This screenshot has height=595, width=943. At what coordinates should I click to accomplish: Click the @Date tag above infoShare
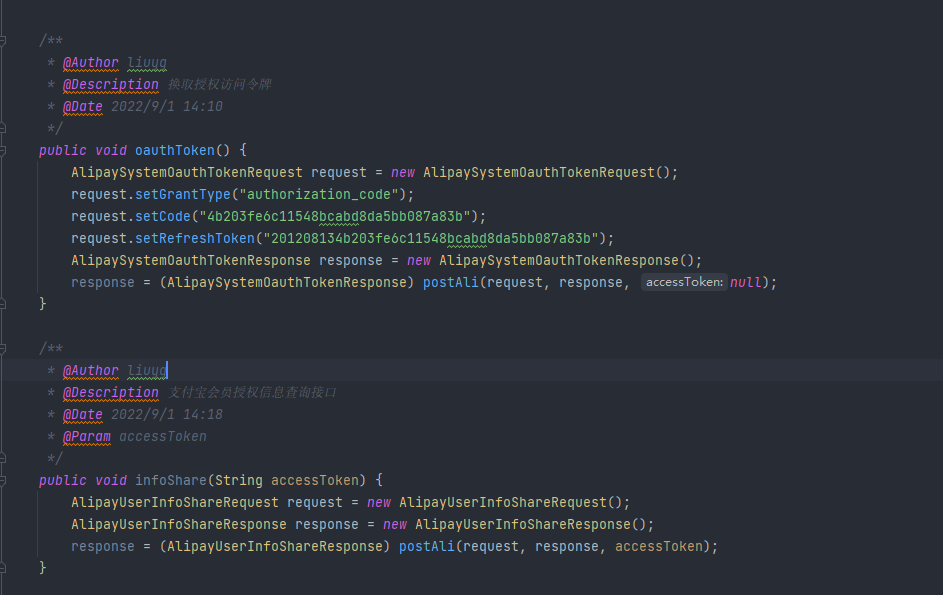[x=82, y=415]
